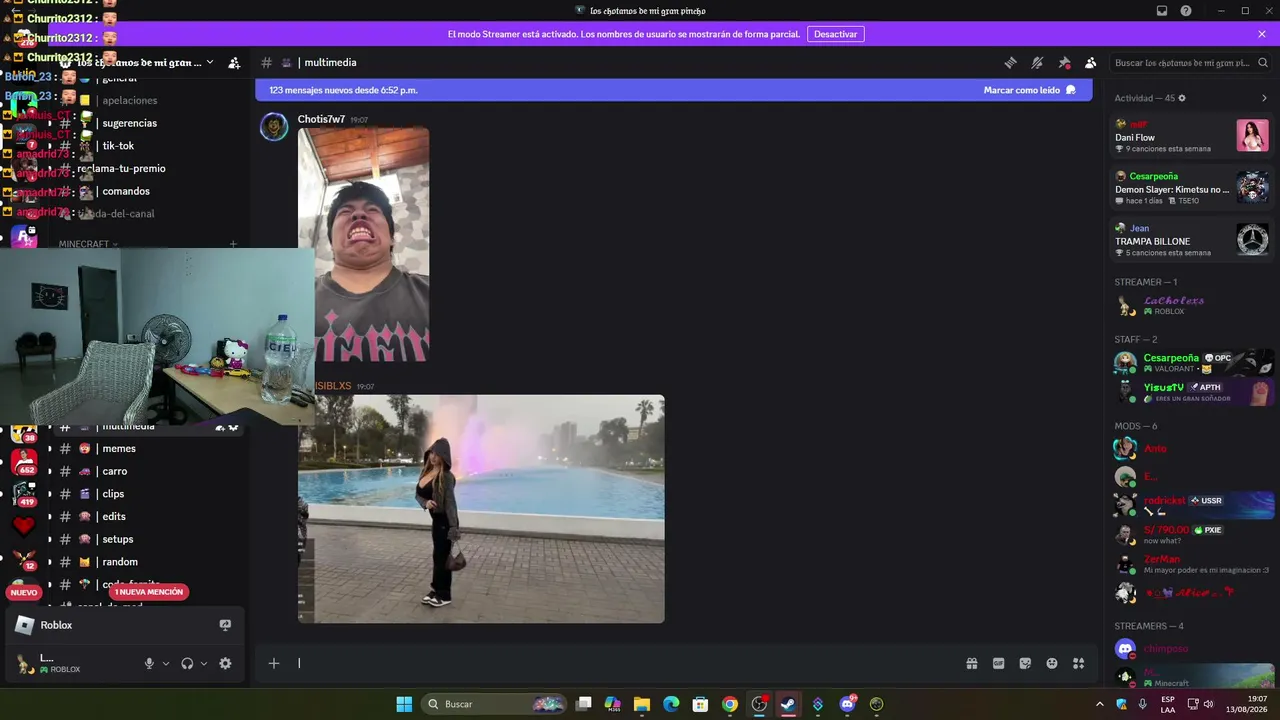Open the Dani Flow activity card
This screenshot has height=720, width=1280.
pyautogui.click(x=1192, y=136)
